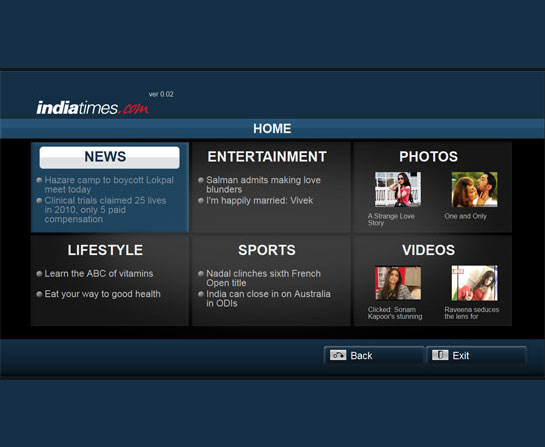Open the 'One and Only' photo thumbnail
Viewport: 545px width, 447px height.
pos(474,189)
